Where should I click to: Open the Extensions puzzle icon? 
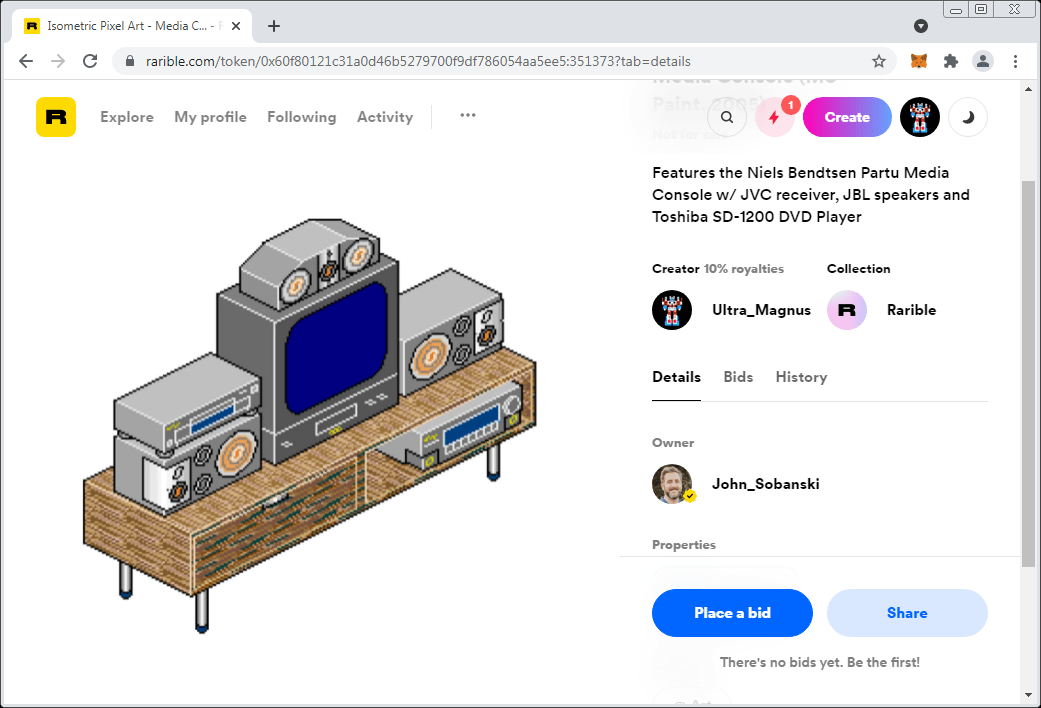951,61
